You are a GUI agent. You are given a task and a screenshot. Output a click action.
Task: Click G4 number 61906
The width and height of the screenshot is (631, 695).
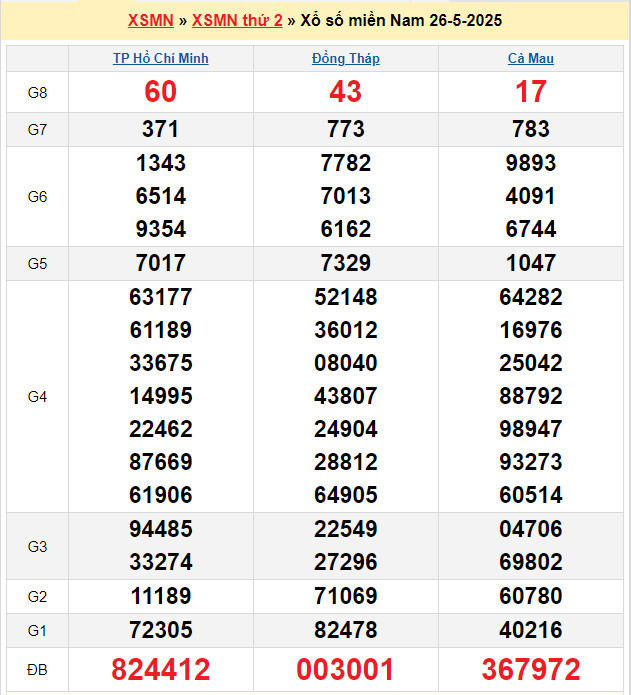(x=161, y=495)
